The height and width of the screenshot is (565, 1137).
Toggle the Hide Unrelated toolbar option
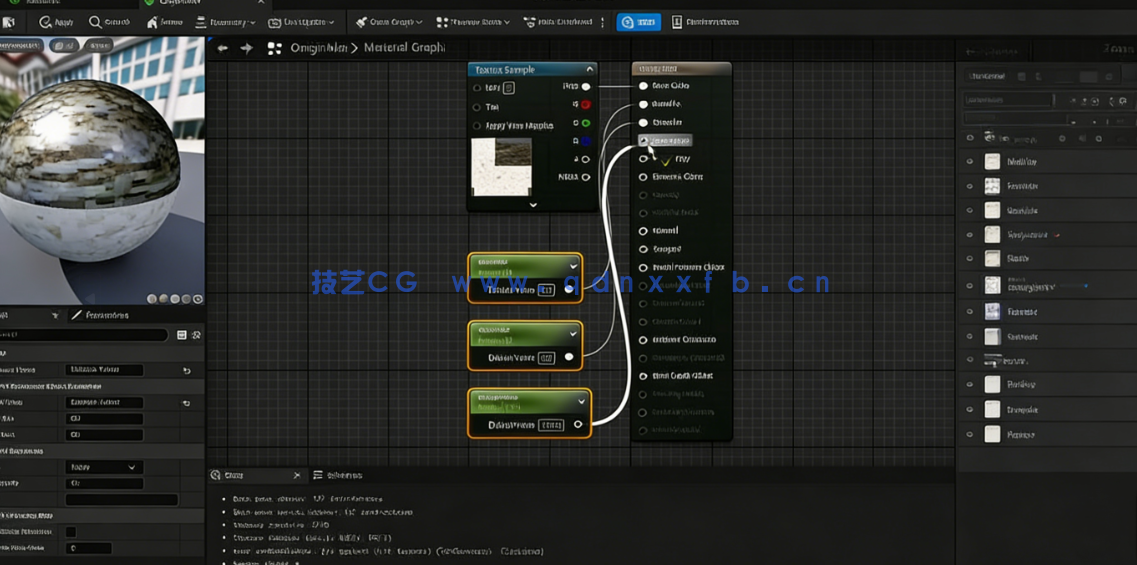pyautogui.click(x=557, y=22)
